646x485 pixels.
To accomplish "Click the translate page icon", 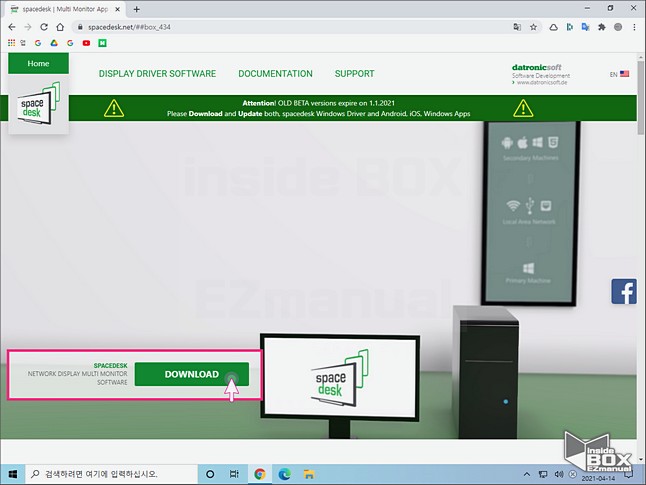I will click(x=517, y=27).
